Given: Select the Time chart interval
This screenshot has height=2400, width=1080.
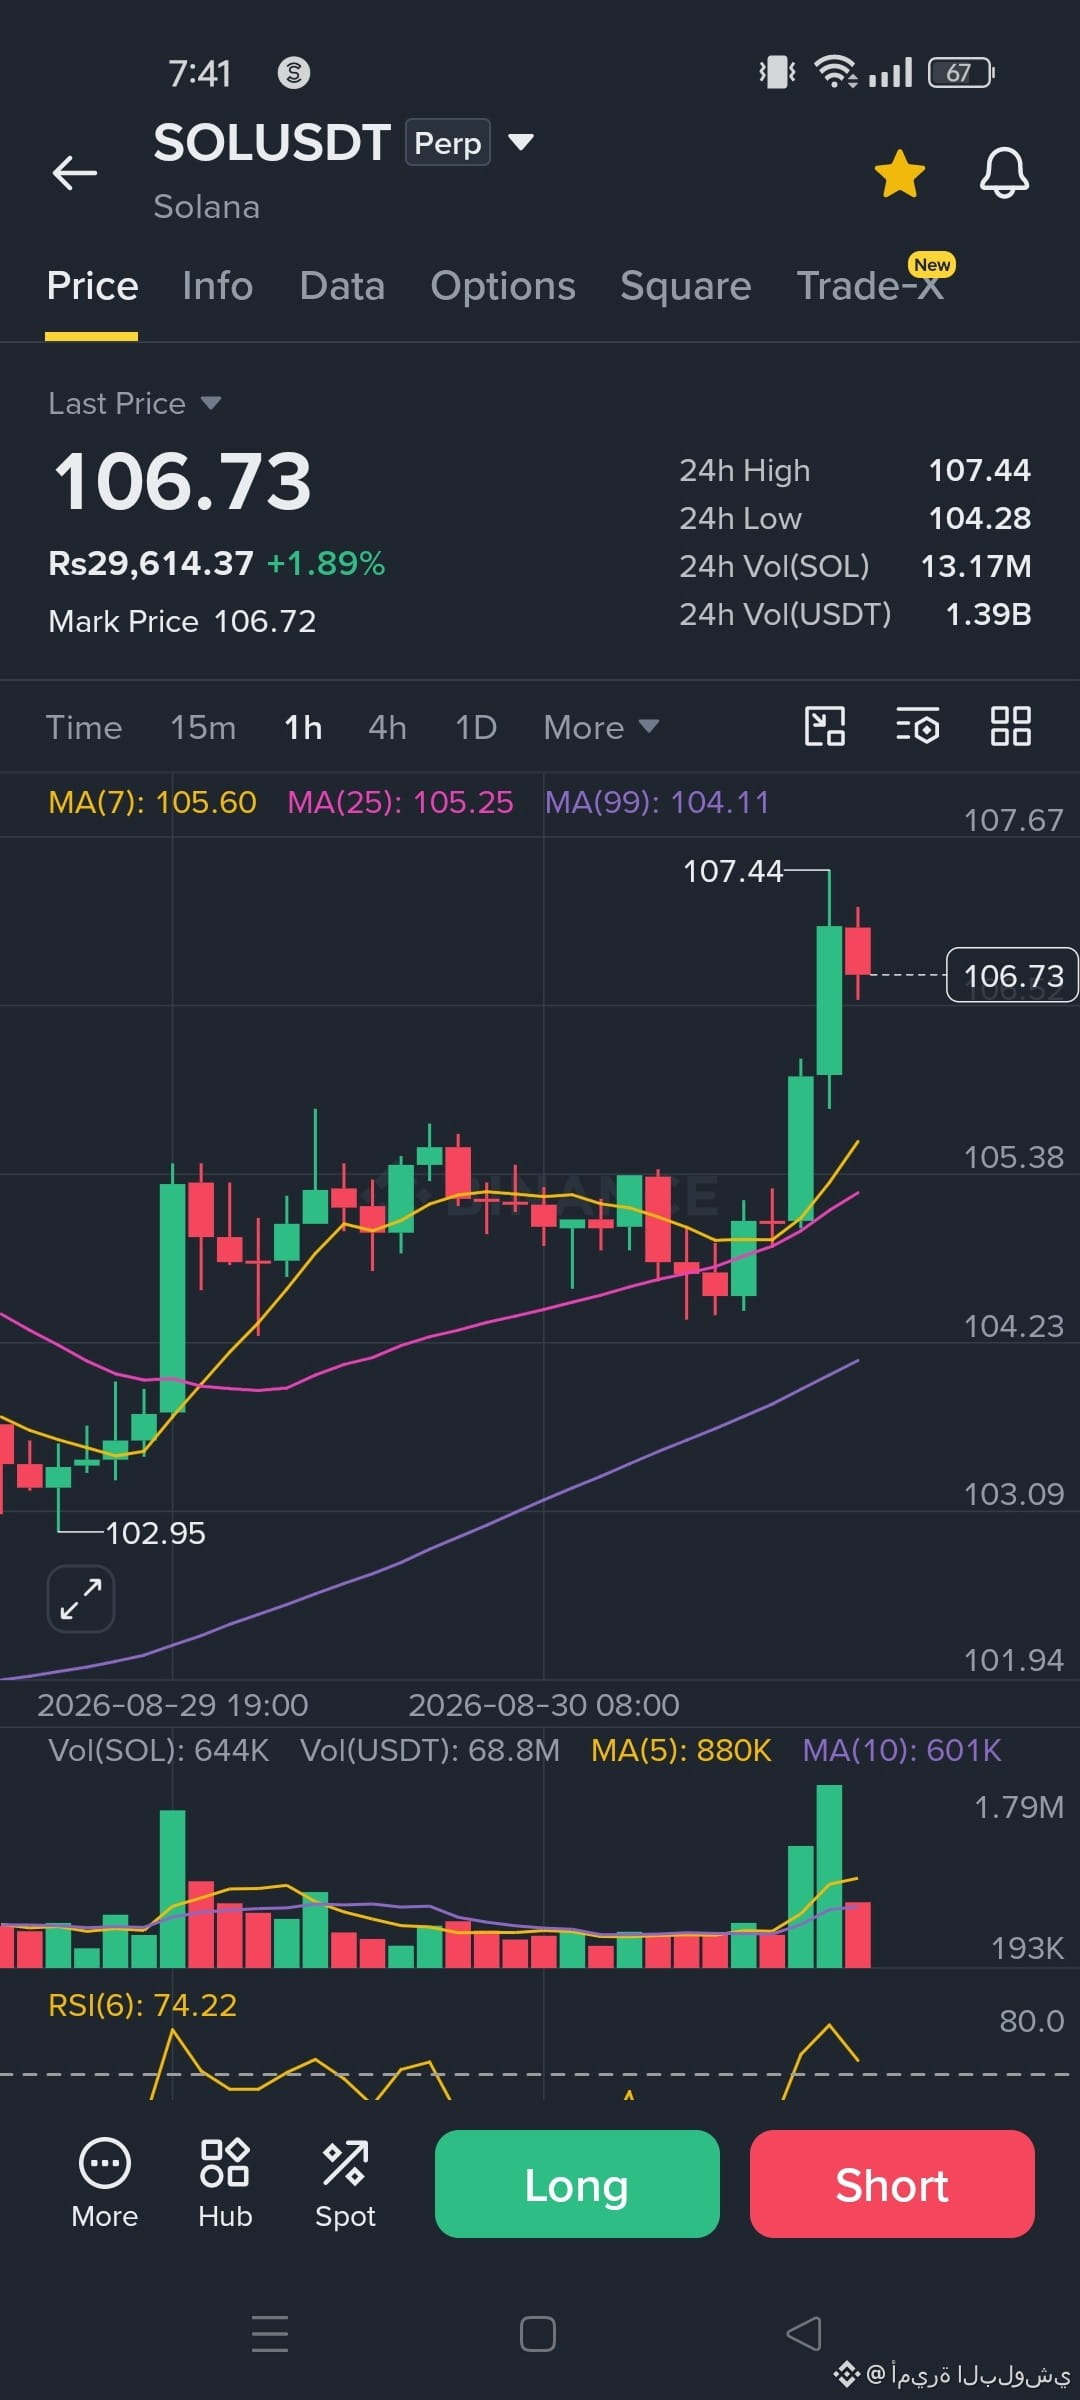Looking at the screenshot, I should (x=84, y=727).
